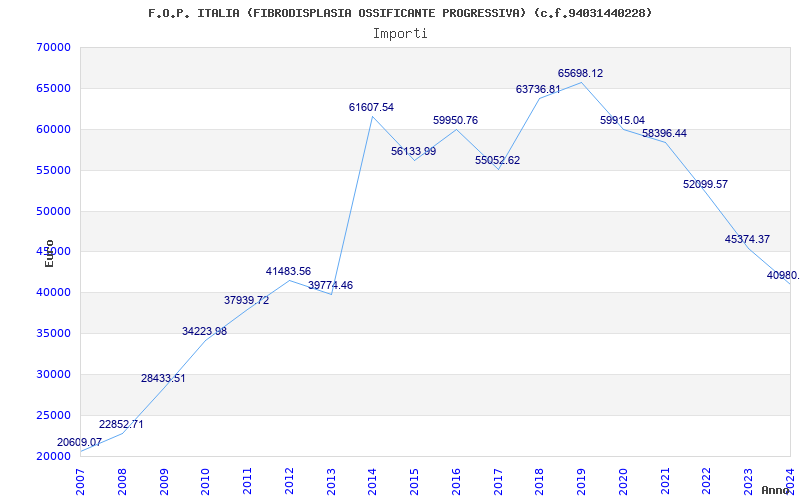Click y-axis value 35000
This screenshot has width=800, height=500.
coord(53,333)
